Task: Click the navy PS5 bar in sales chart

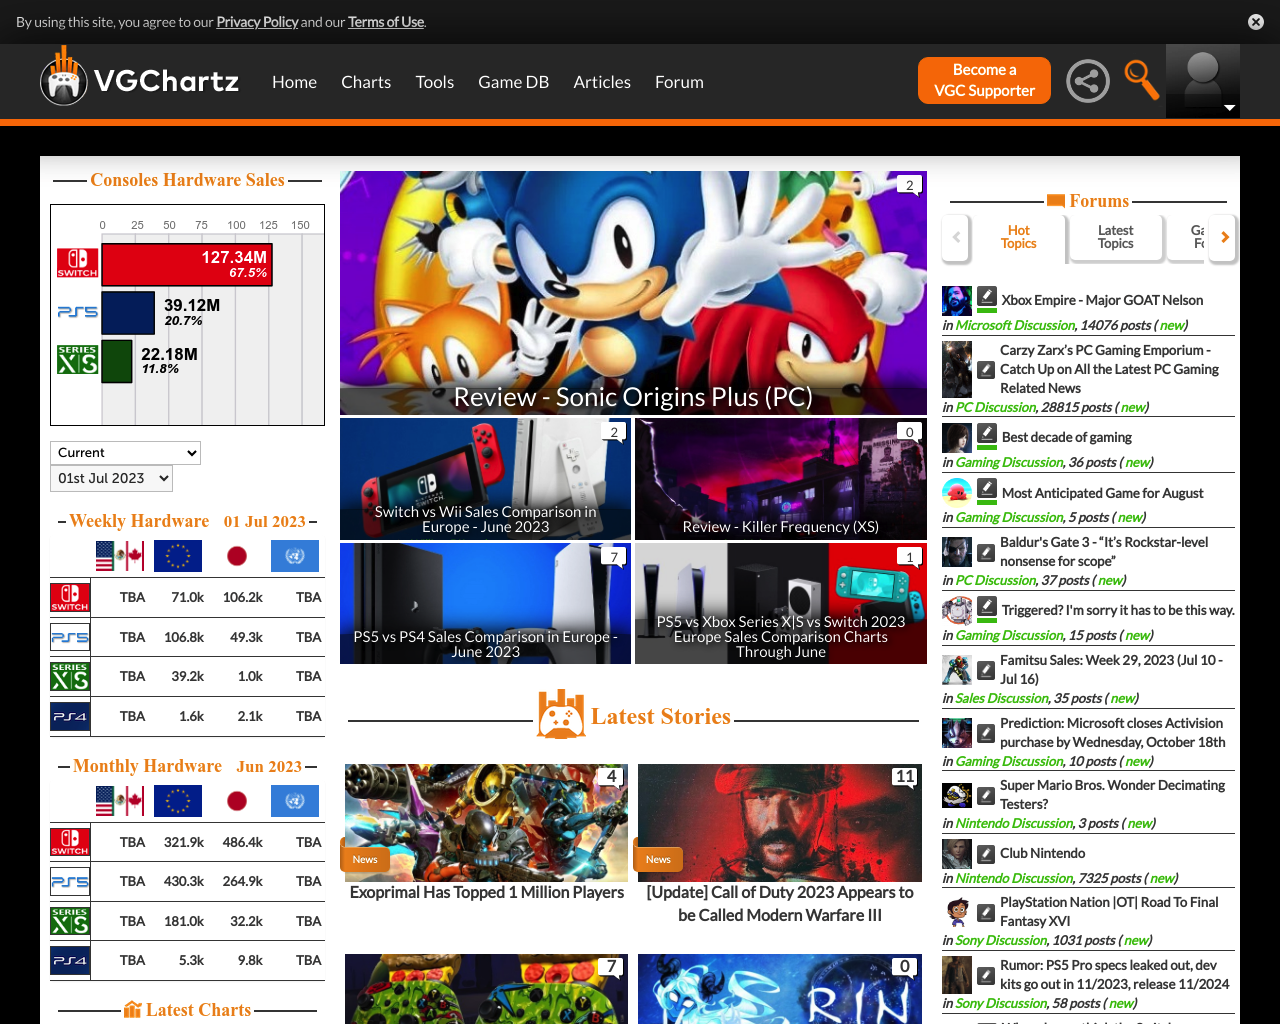Action: coord(128,312)
